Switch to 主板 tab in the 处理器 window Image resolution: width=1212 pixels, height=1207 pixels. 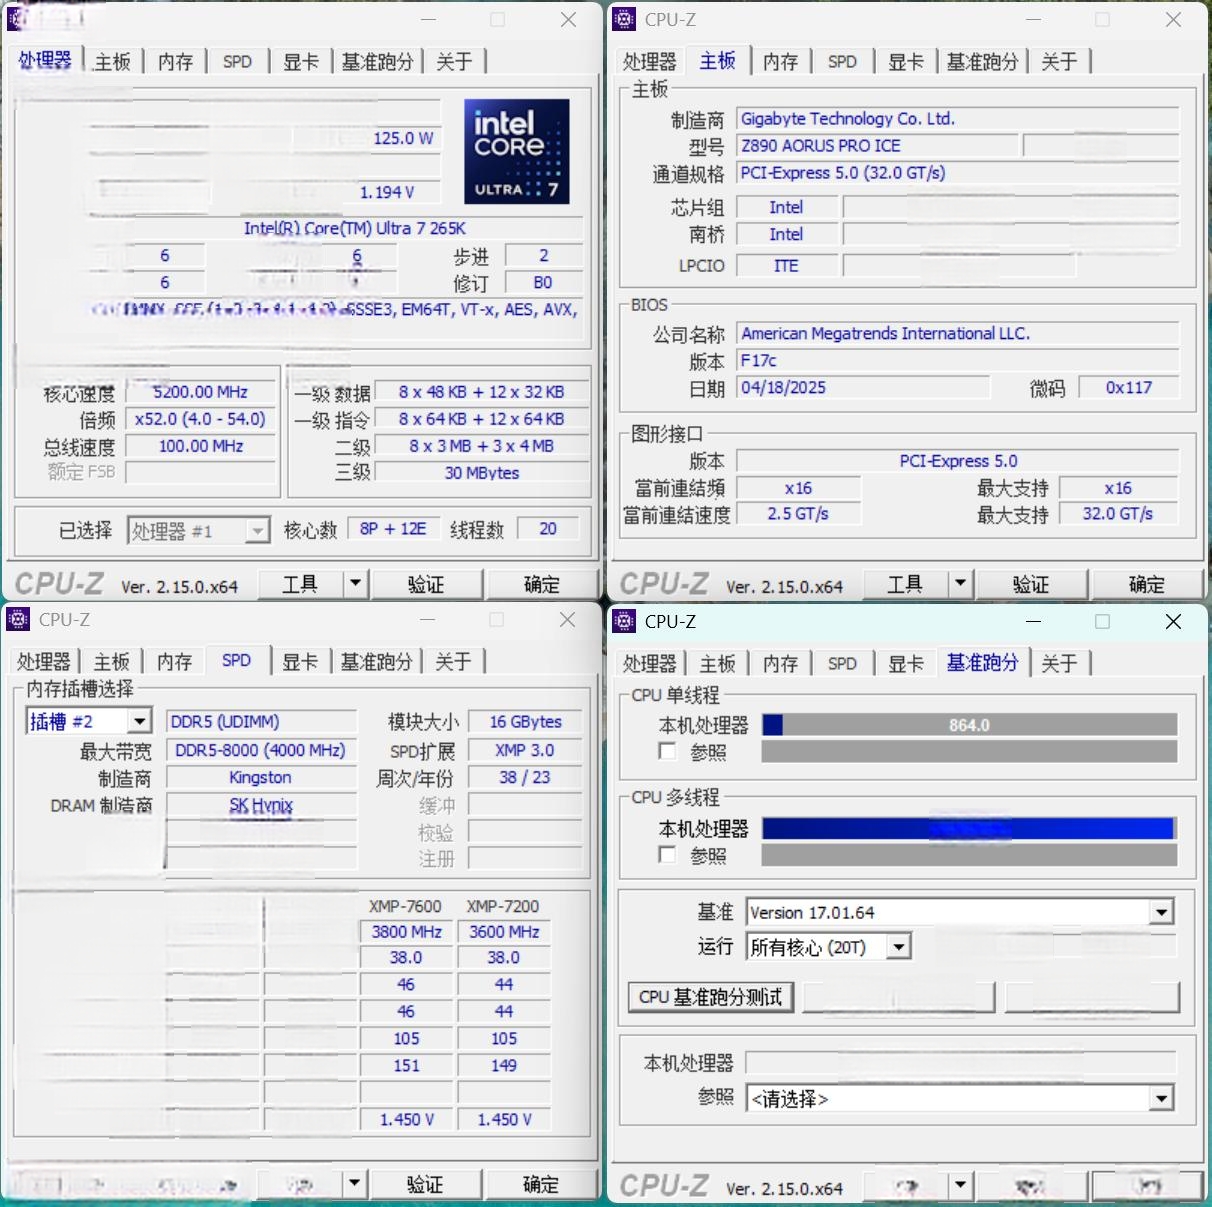pyautogui.click(x=112, y=62)
